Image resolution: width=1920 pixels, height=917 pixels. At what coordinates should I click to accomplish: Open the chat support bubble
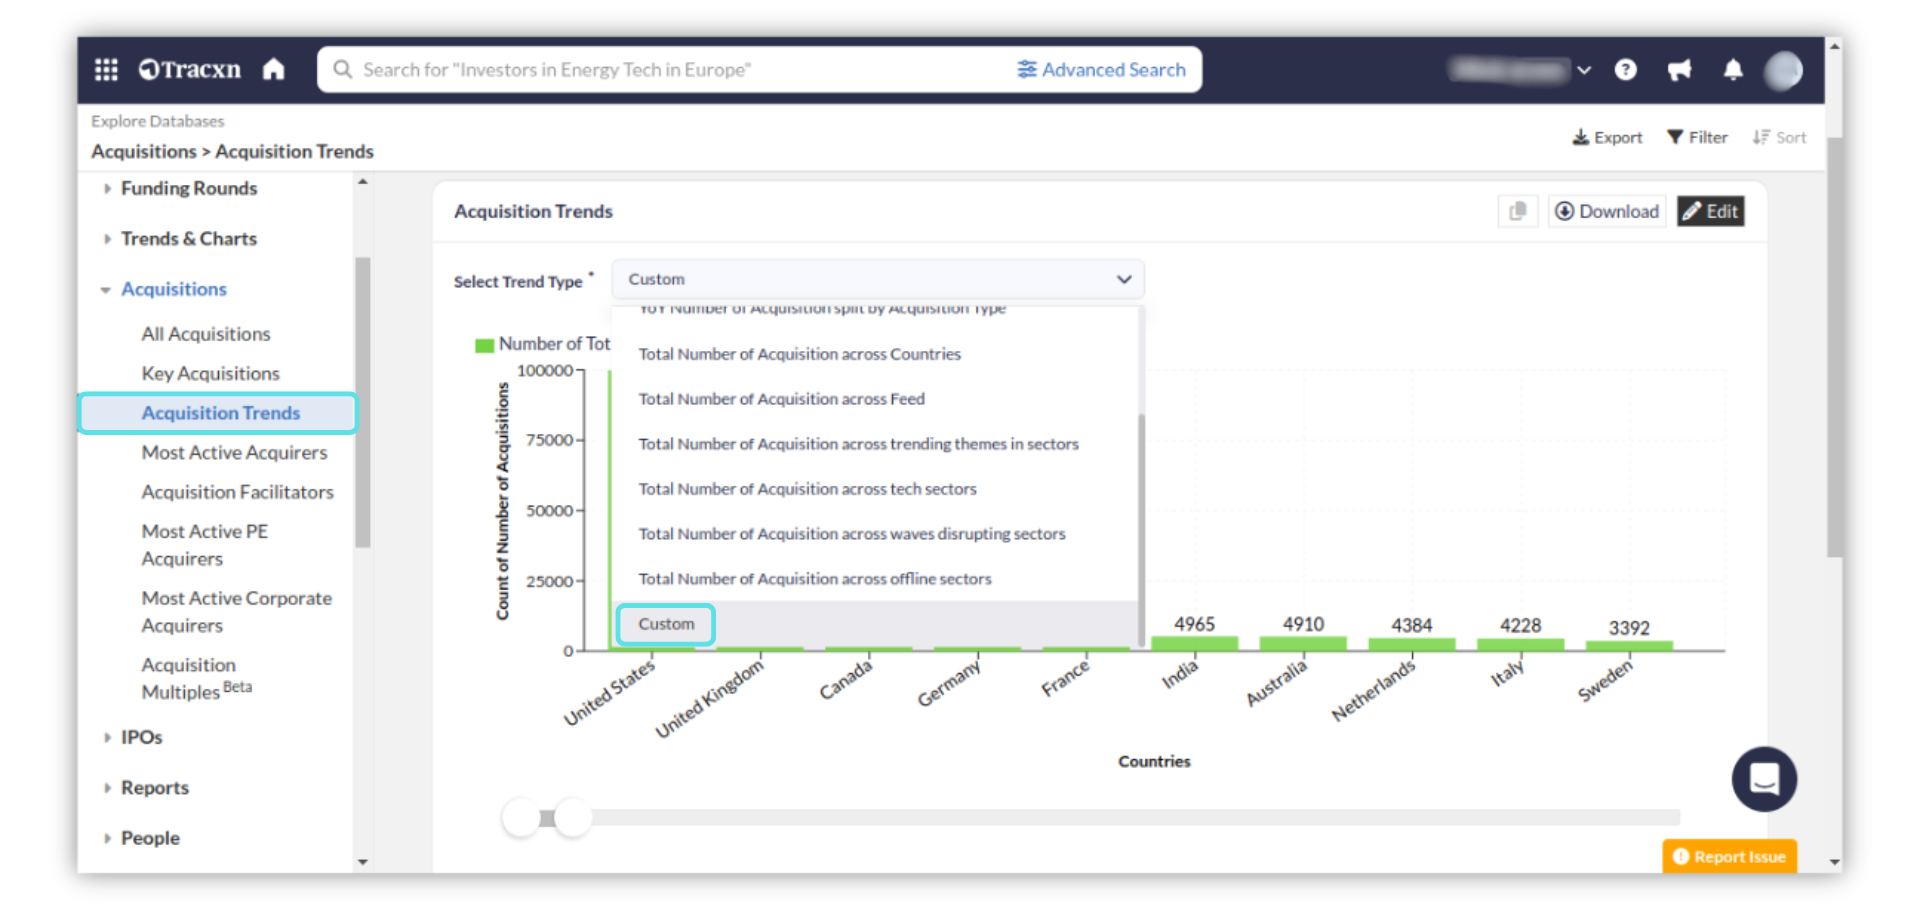point(1764,779)
